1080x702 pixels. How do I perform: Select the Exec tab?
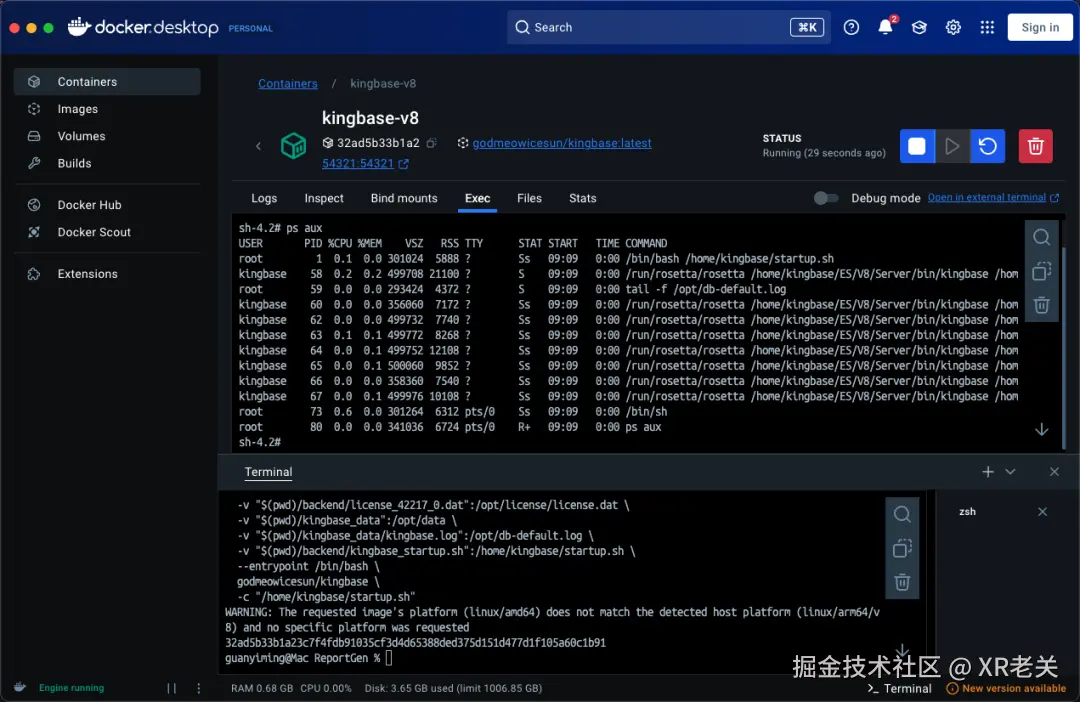click(x=477, y=198)
